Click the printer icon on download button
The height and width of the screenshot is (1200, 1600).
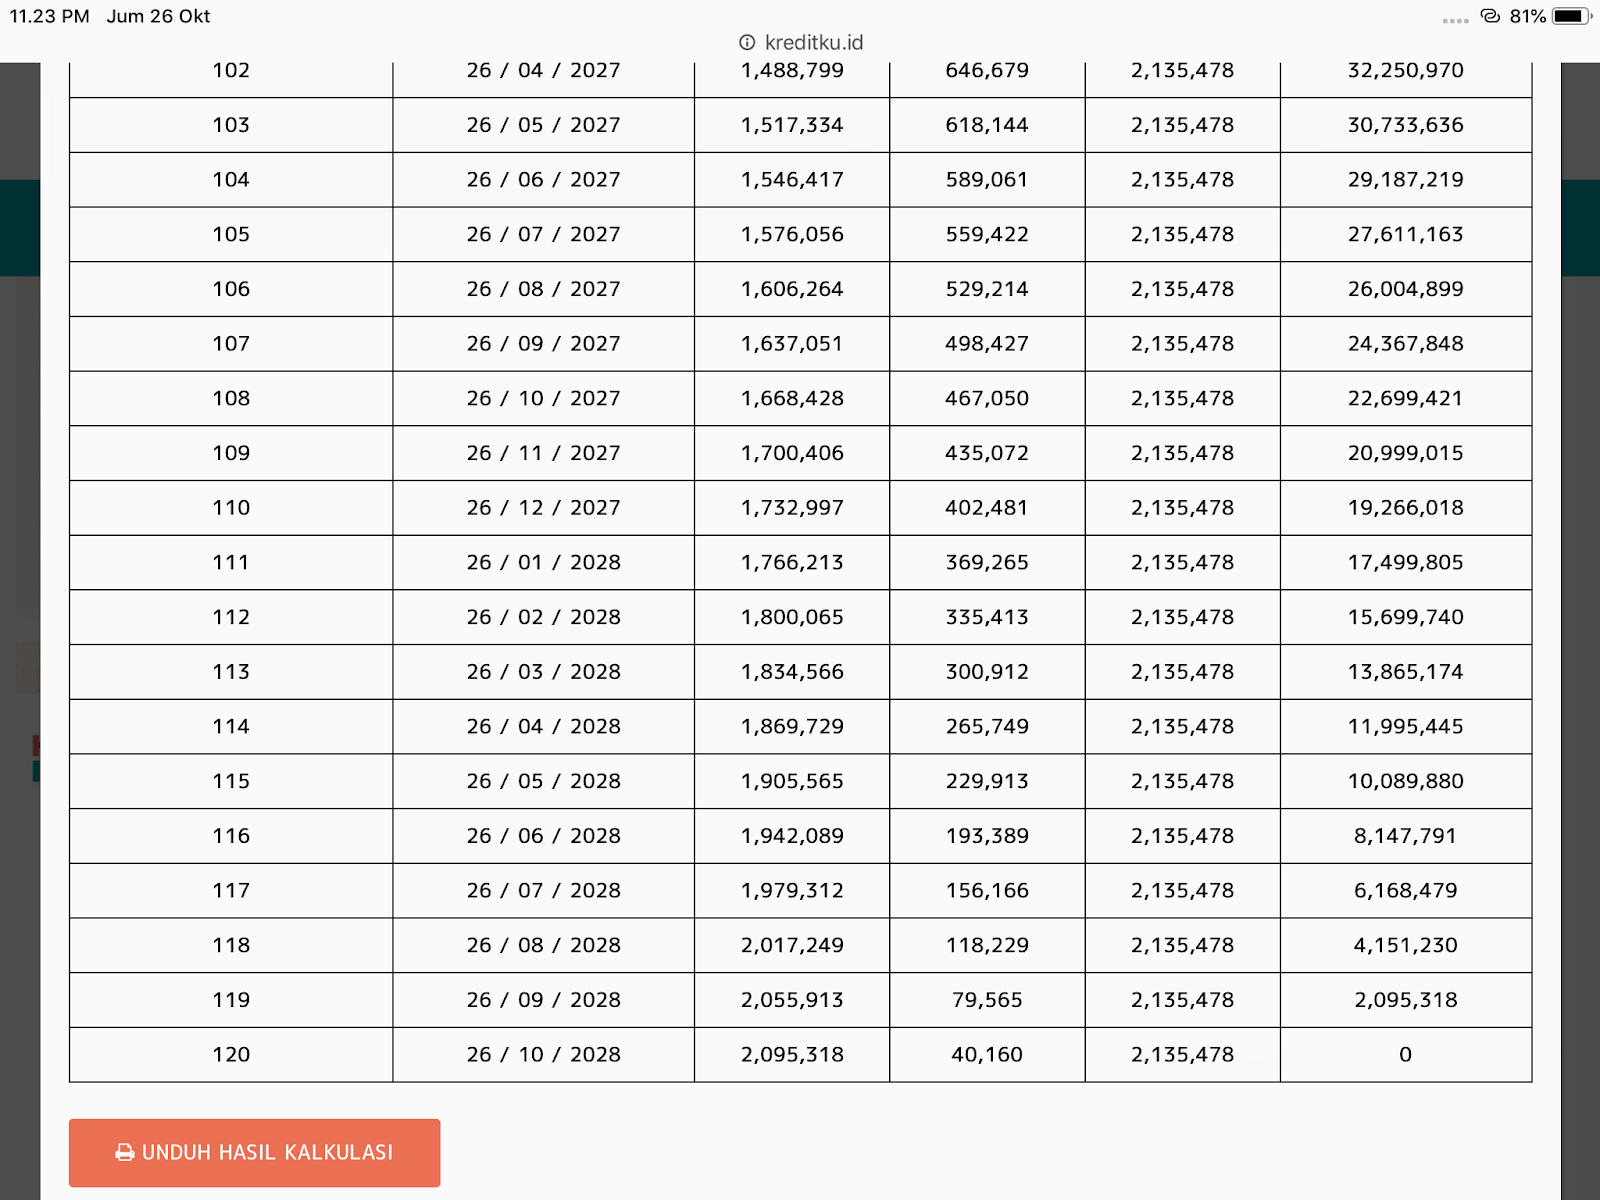125,1153
